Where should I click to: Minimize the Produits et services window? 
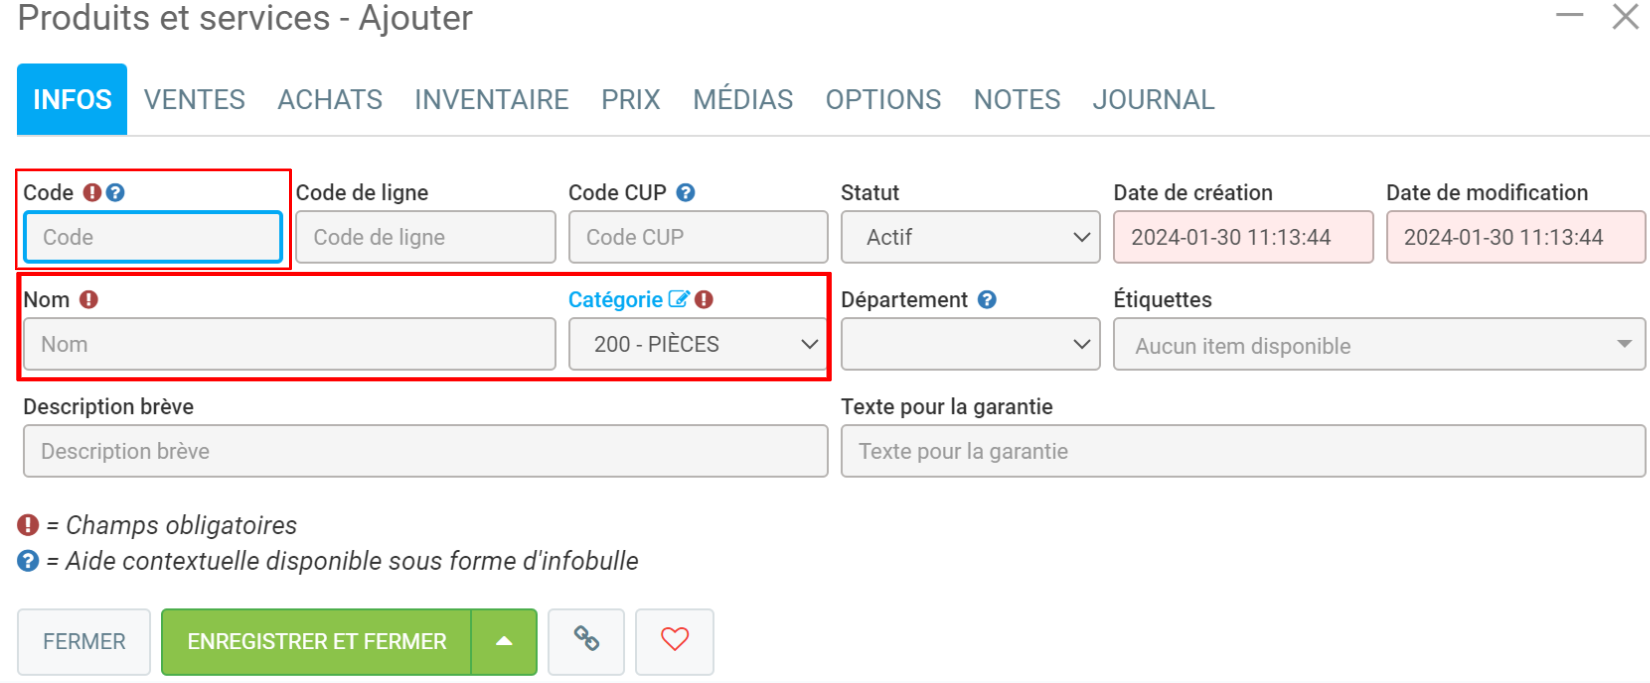coord(1569,16)
